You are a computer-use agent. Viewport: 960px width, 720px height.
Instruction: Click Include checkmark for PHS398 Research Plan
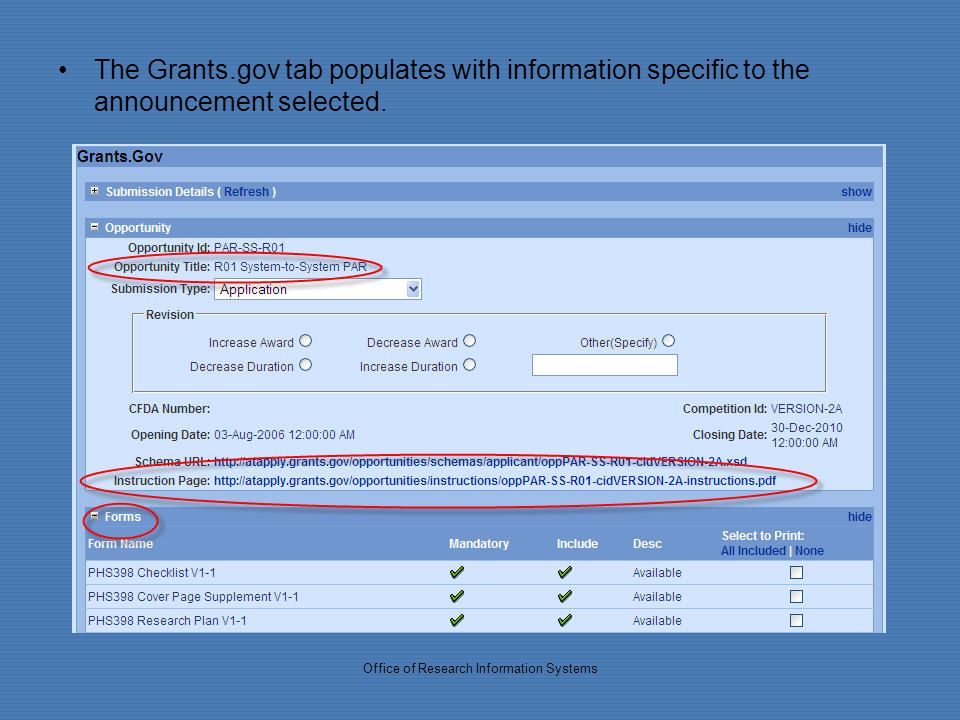[x=565, y=620]
